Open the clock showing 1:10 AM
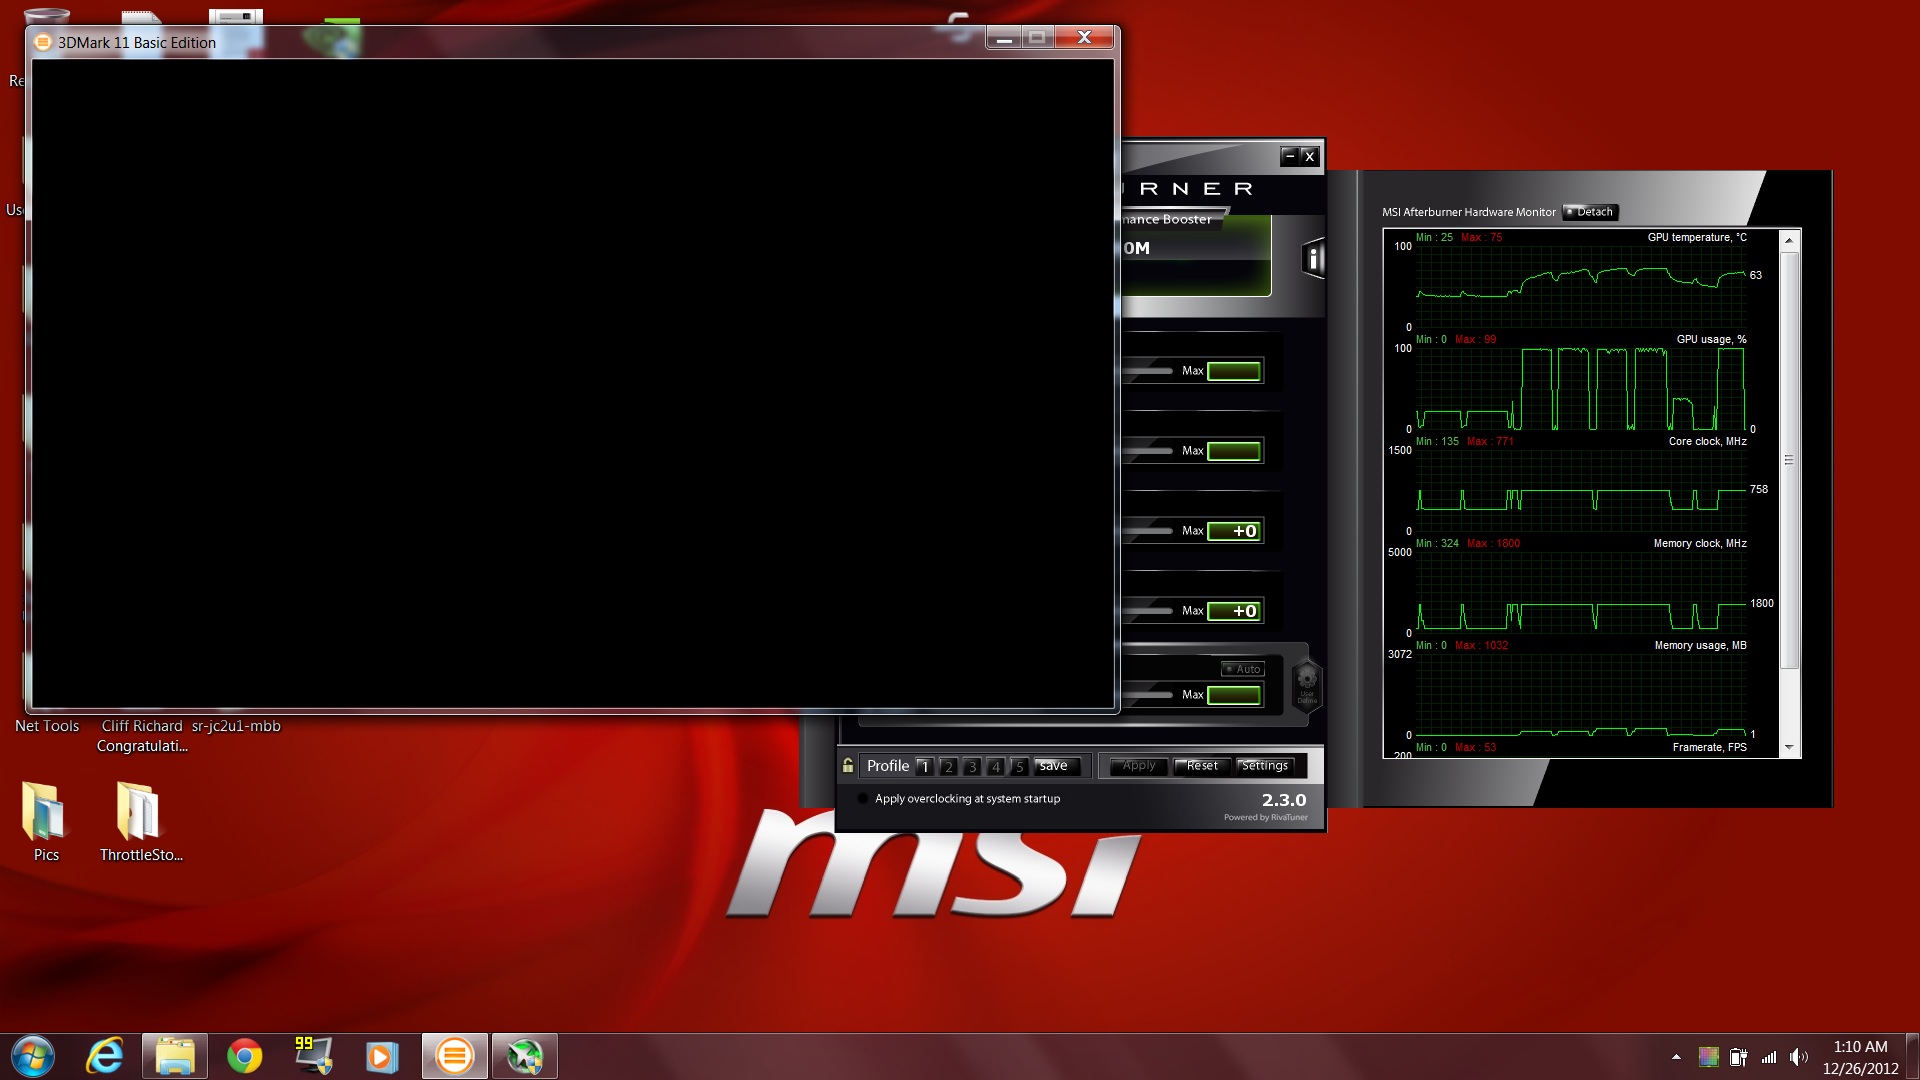 click(1860, 1057)
